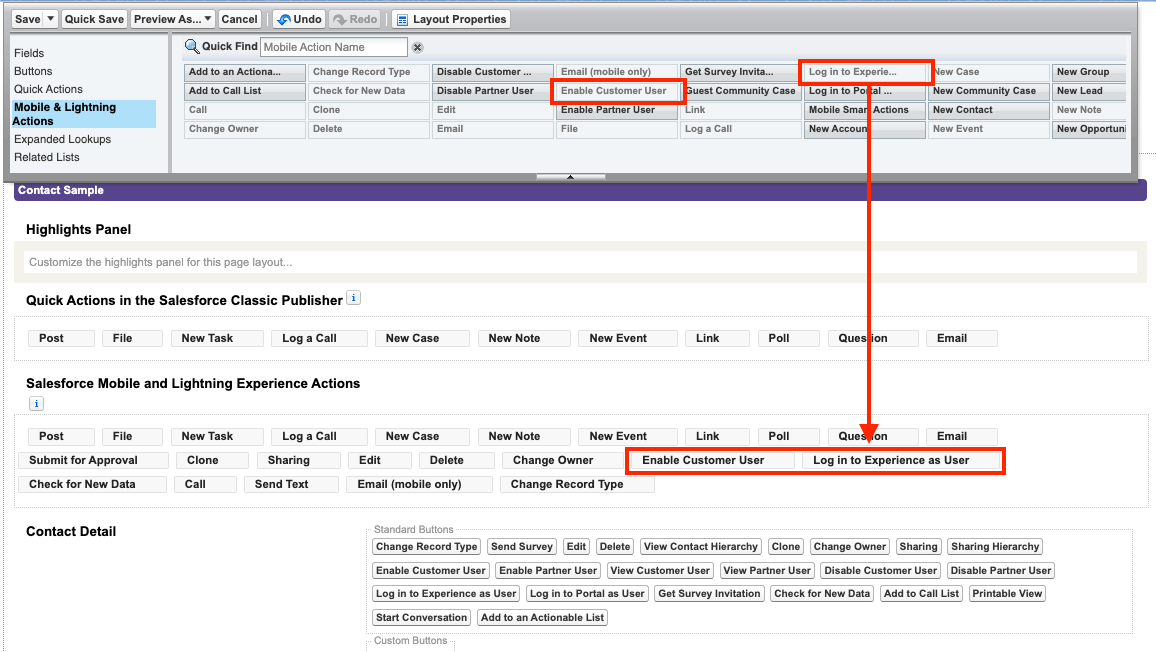Click the Contact Detail section heading

(x=71, y=531)
